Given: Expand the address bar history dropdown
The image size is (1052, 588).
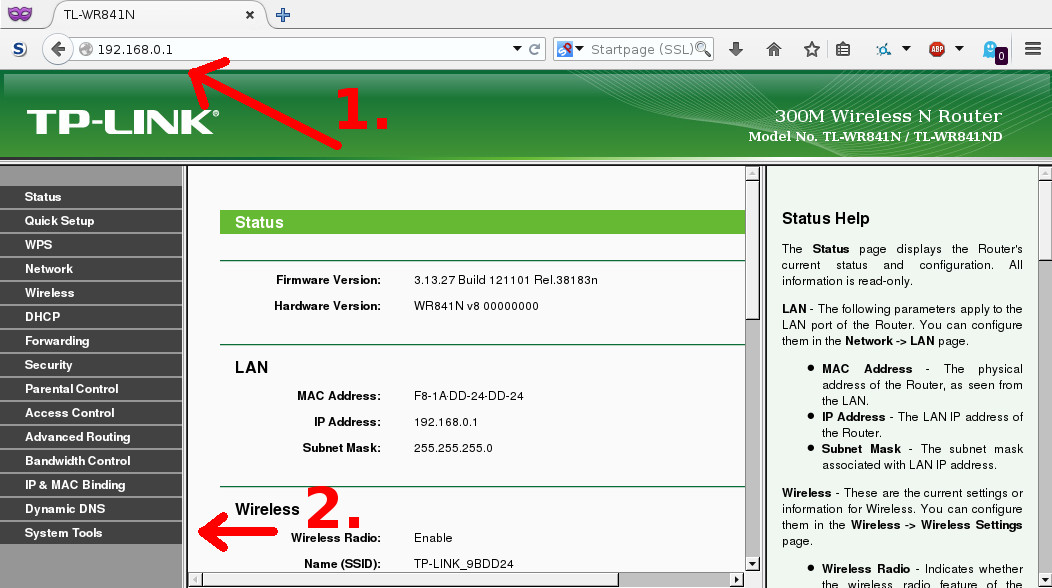Looking at the screenshot, I should [x=517, y=49].
